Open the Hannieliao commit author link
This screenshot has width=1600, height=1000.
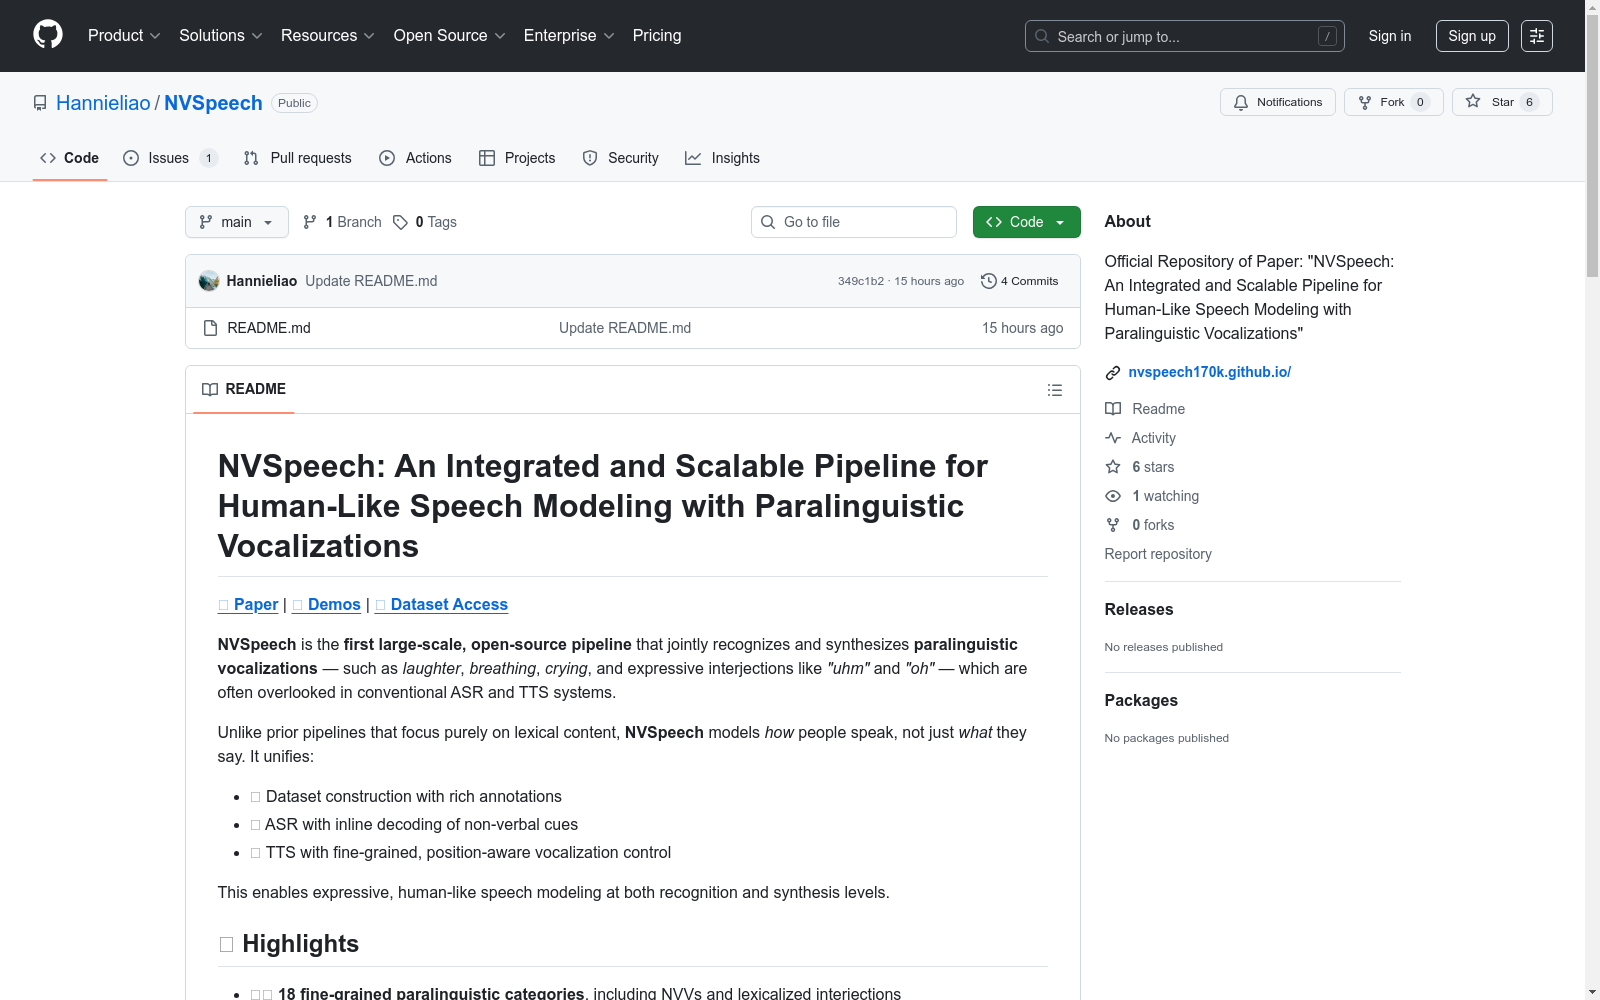262,281
